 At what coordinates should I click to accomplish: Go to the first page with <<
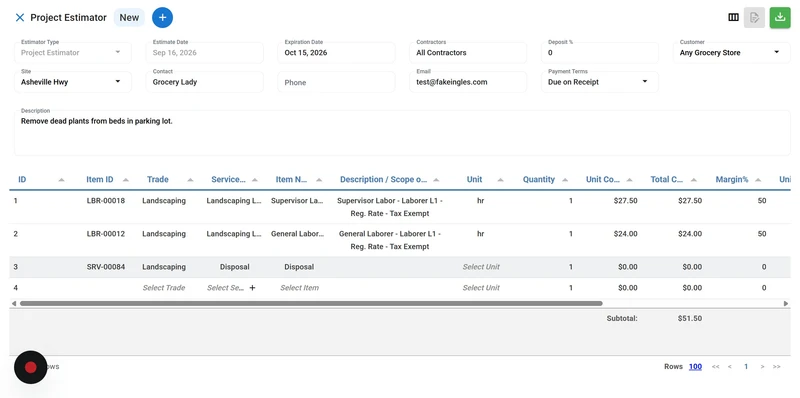(715, 366)
